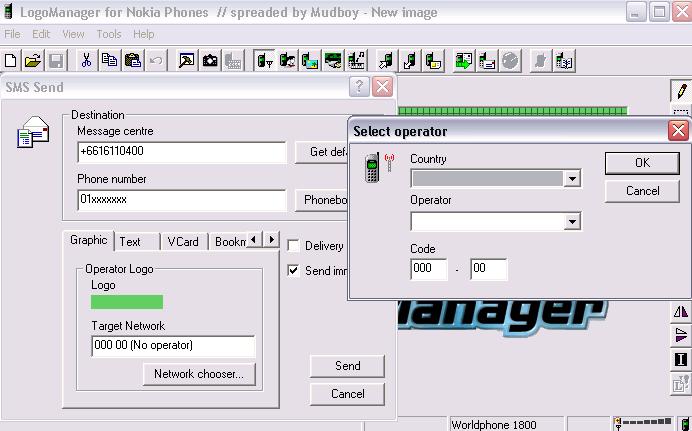Click the phone with person picture icon
Screen dimensions: 692x431
287,60
